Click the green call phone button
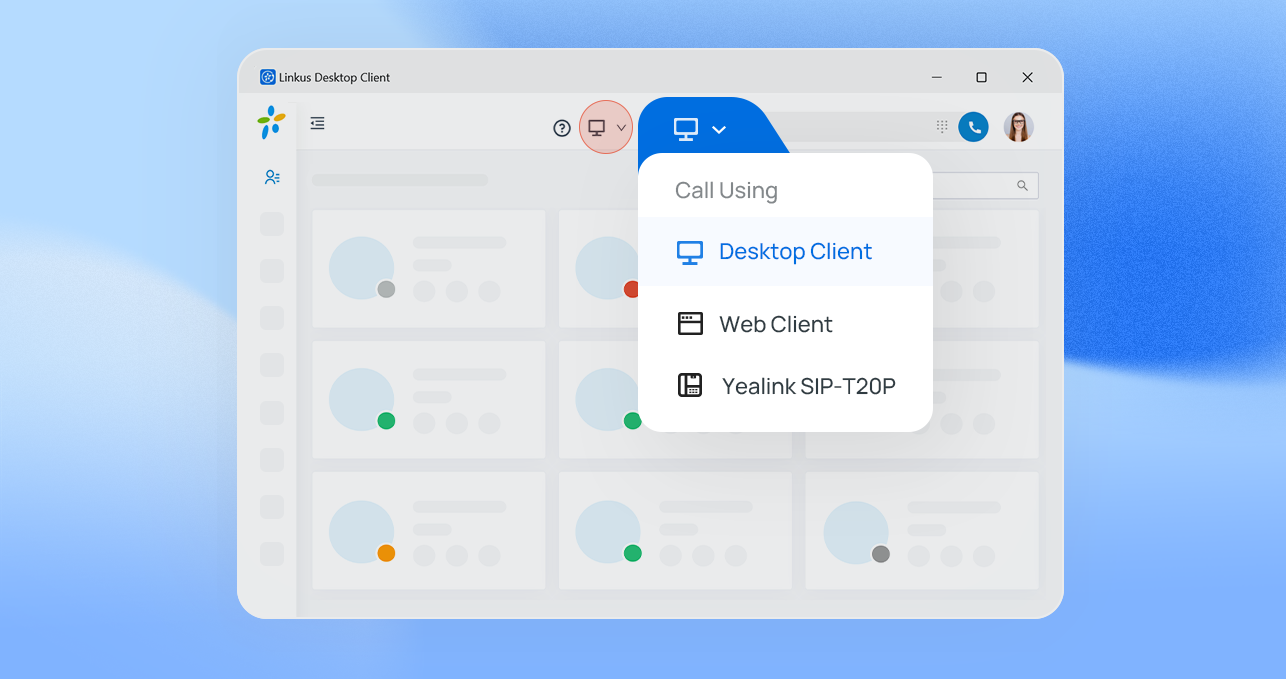 coord(973,127)
